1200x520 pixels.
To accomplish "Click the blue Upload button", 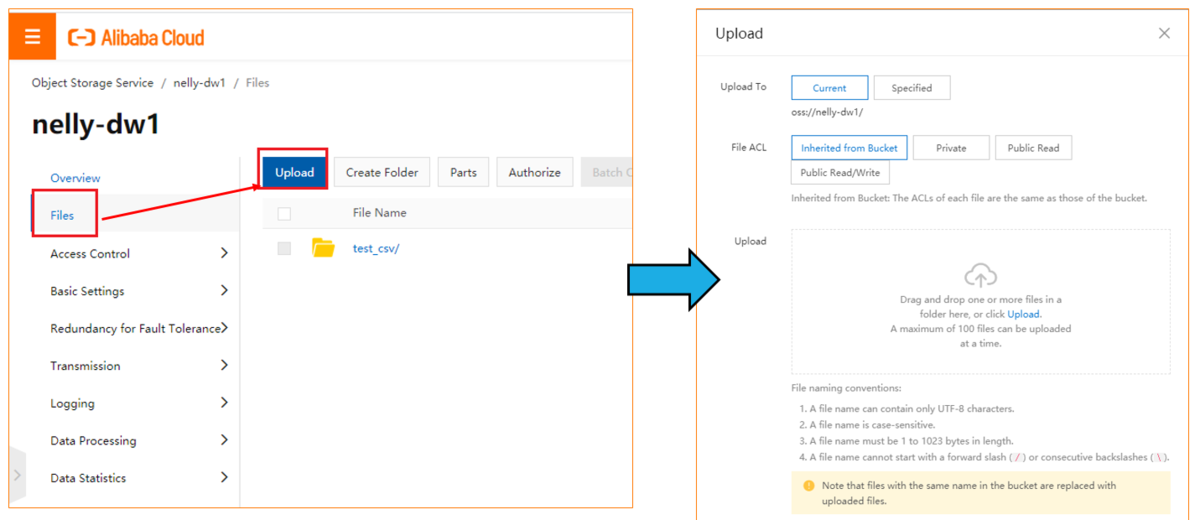I will (x=294, y=172).
